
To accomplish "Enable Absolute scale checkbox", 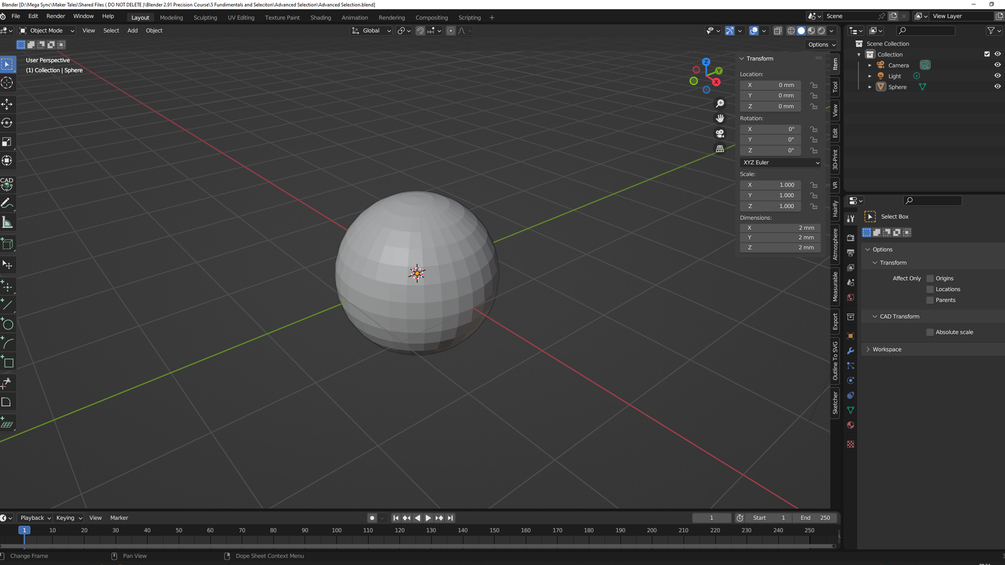I will pyautogui.click(x=930, y=332).
